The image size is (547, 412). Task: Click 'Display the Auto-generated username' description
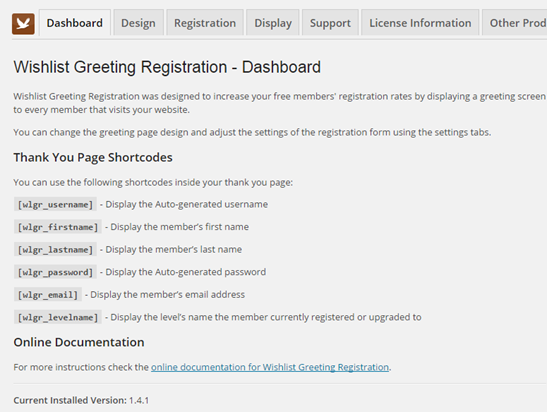click(x=187, y=204)
